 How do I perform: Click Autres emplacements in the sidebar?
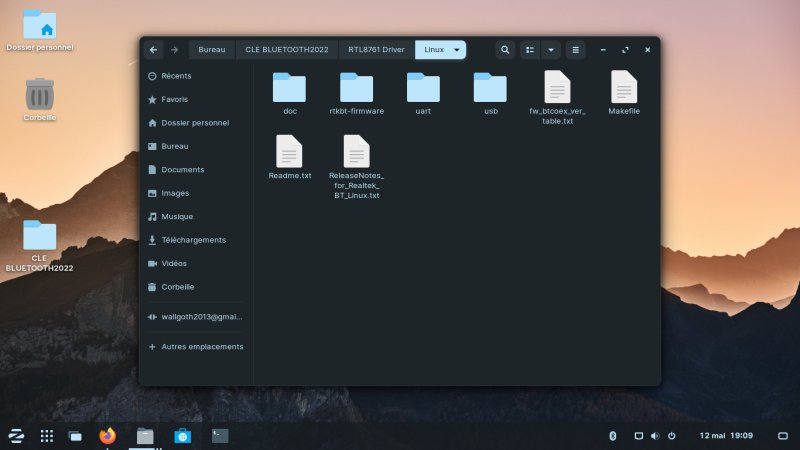(x=202, y=347)
